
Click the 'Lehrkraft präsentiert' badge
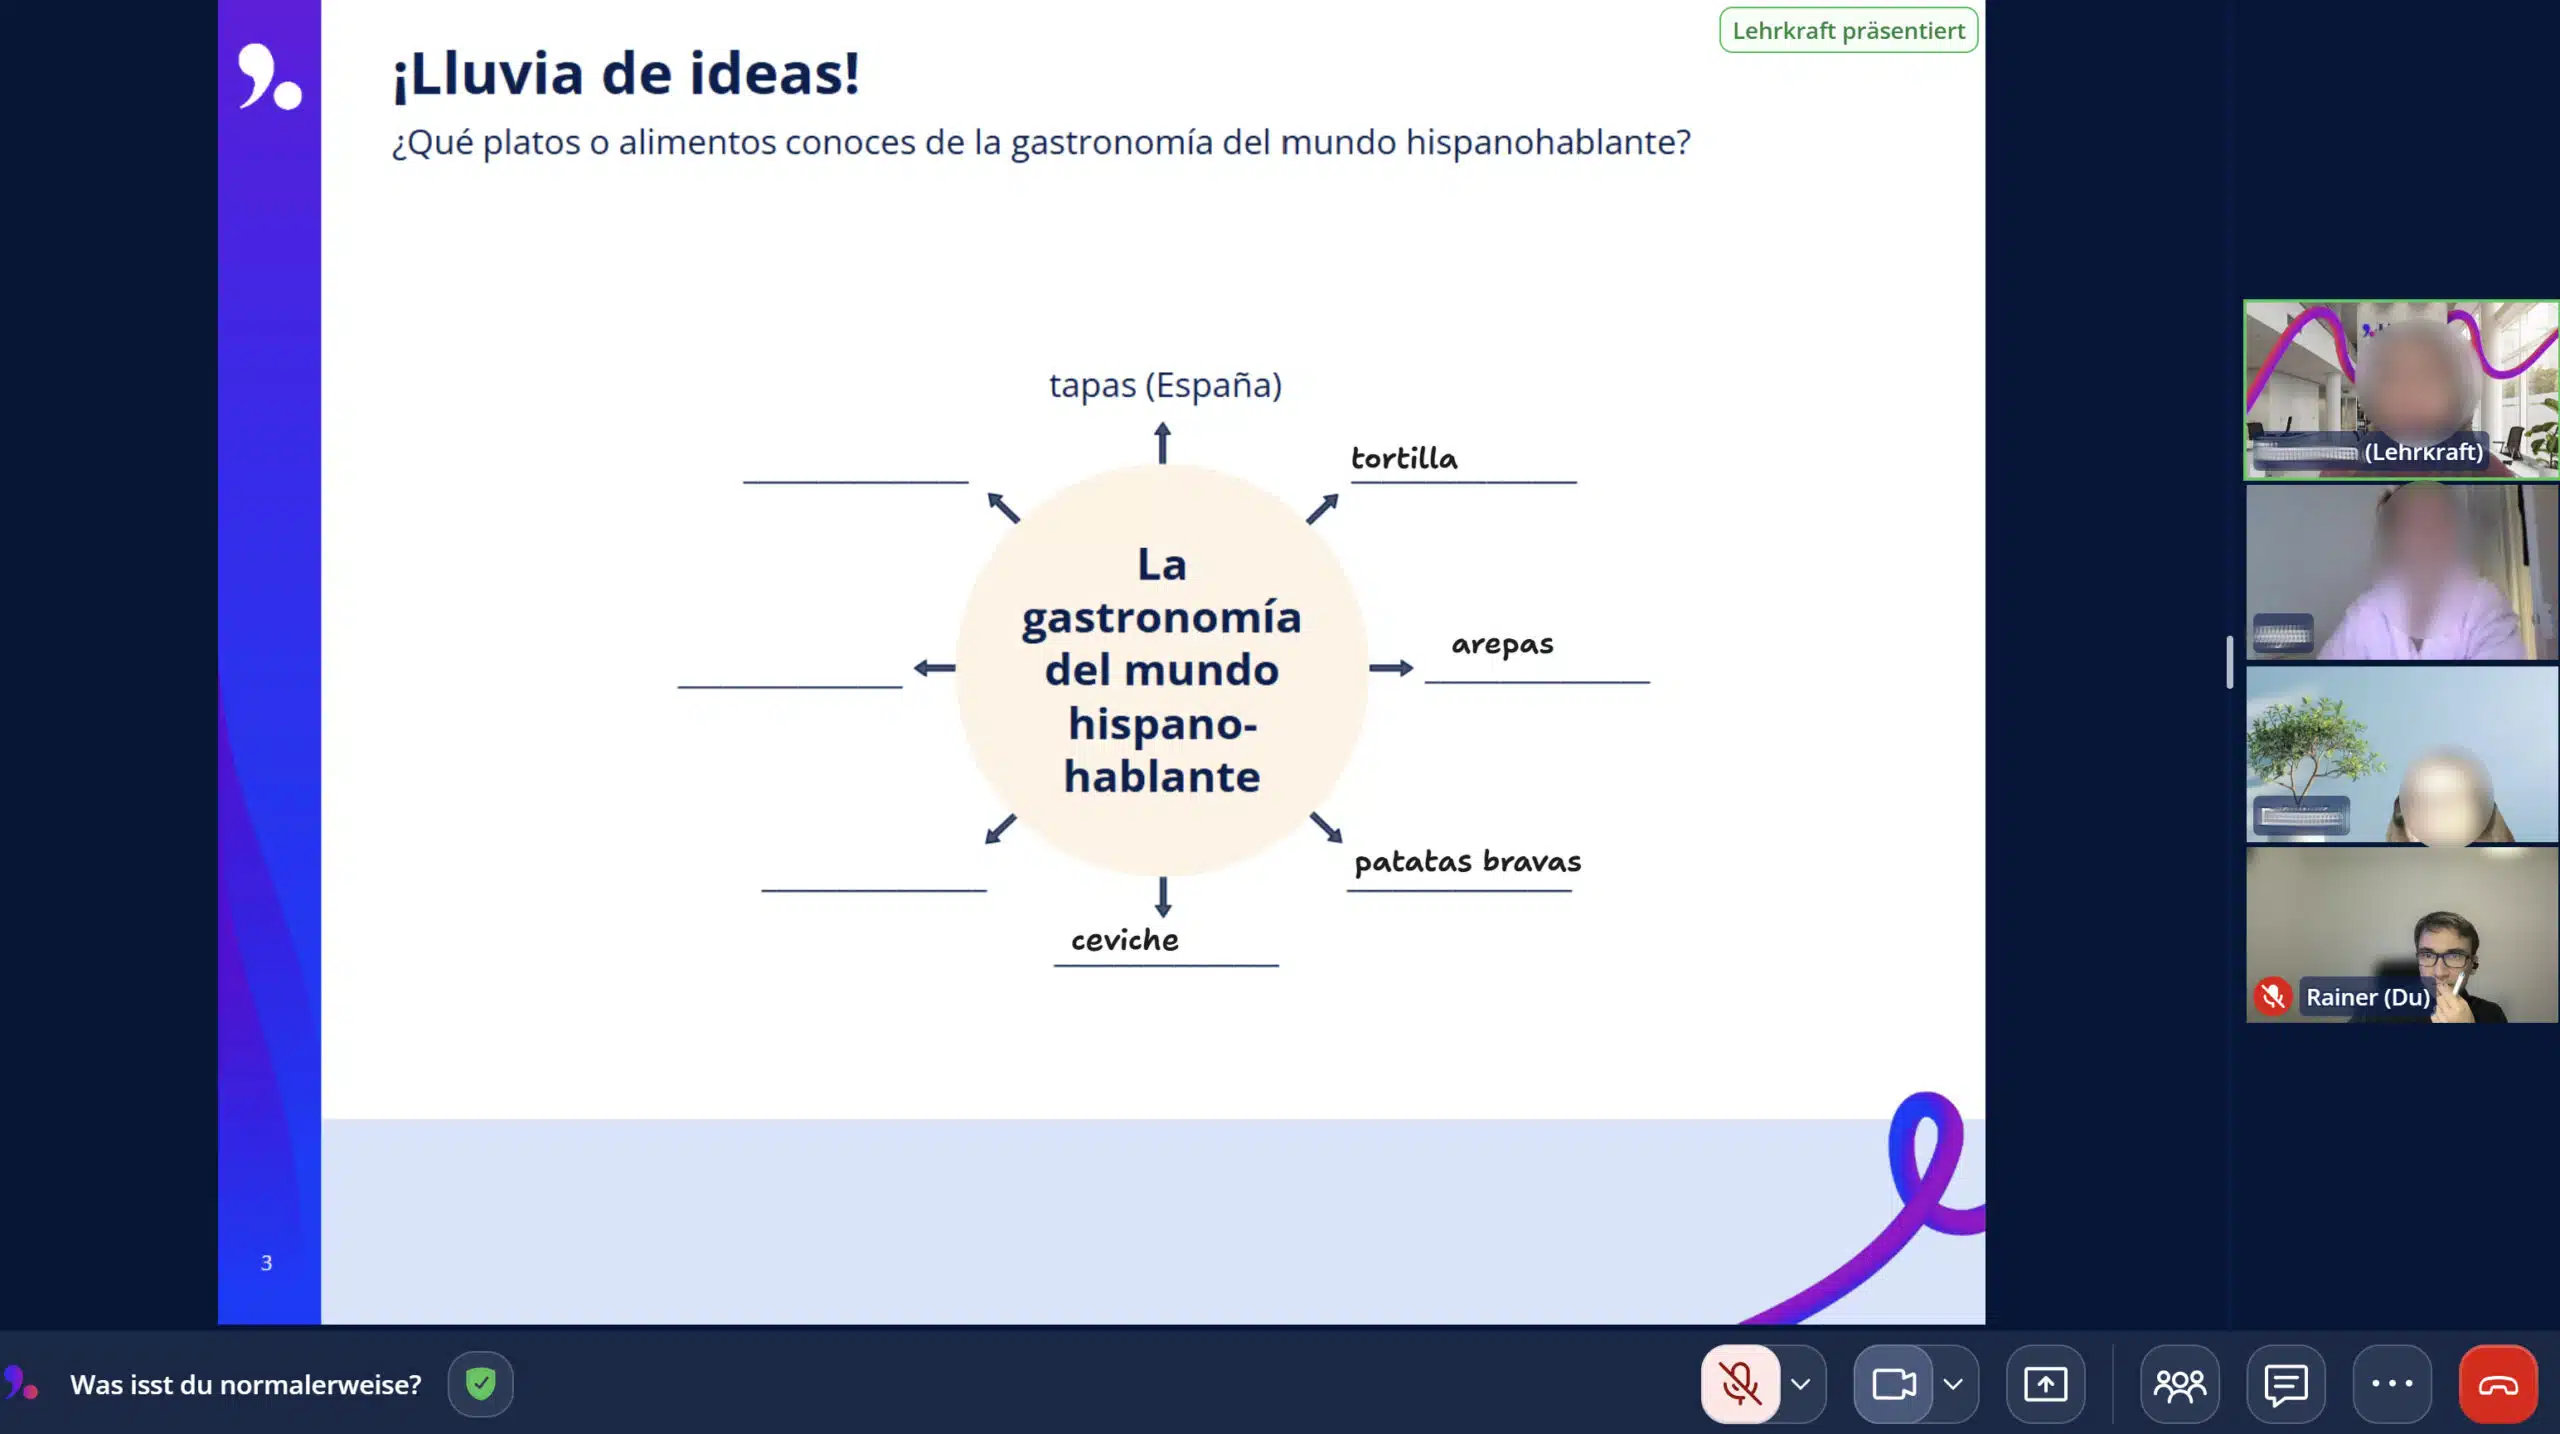pyautogui.click(x=1848, y=30)
